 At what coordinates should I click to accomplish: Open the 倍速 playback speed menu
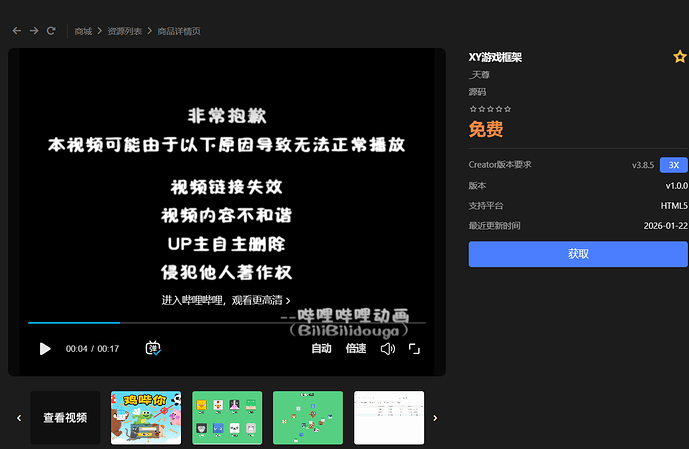(x=356, y=348)
